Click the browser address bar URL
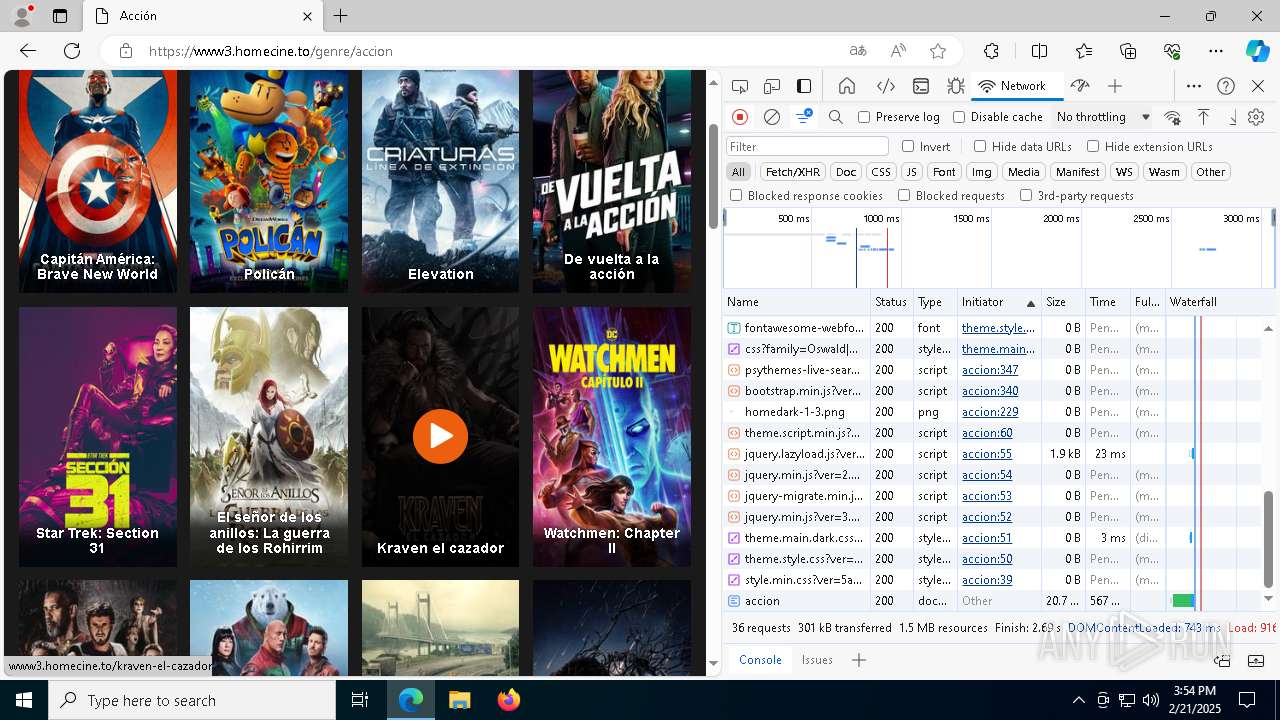1280x720 pixels. [x=271, y=51]
